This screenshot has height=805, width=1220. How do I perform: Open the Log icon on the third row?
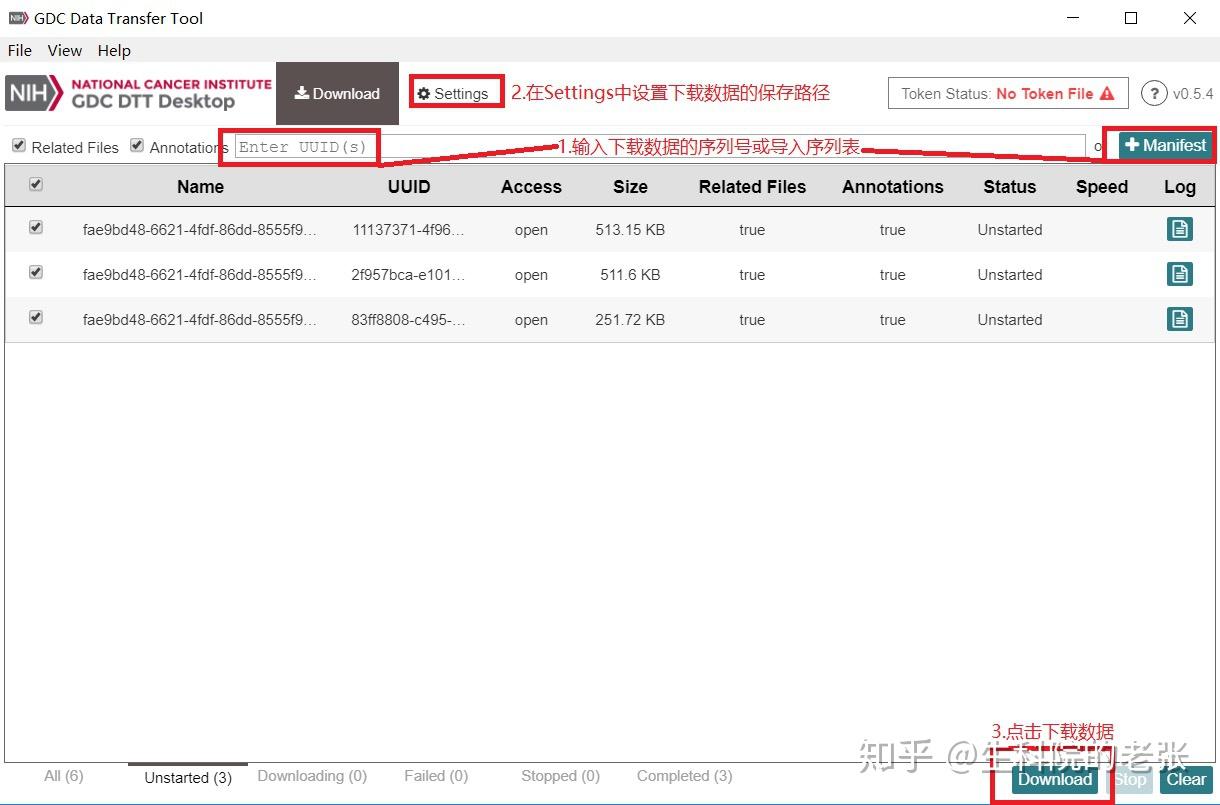point(1180,318)
